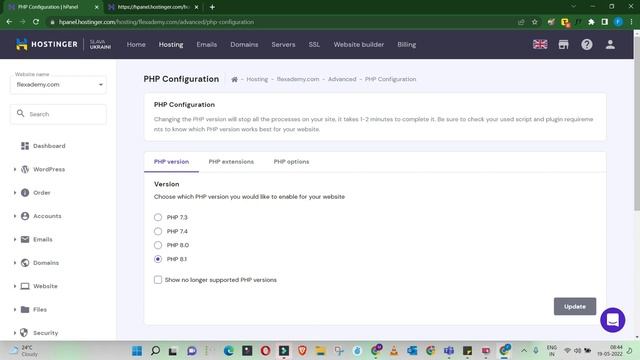Open the user profile icon
The width and height of the screenshot is (640, 360).
pos(610,44)
